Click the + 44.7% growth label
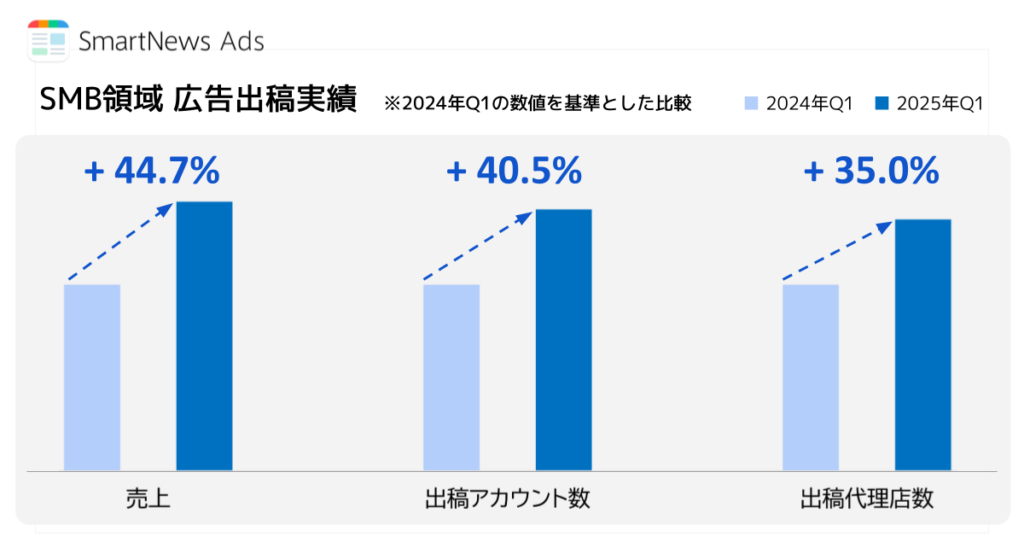The width and height of the screenshot is (1024, 536). 152,171
